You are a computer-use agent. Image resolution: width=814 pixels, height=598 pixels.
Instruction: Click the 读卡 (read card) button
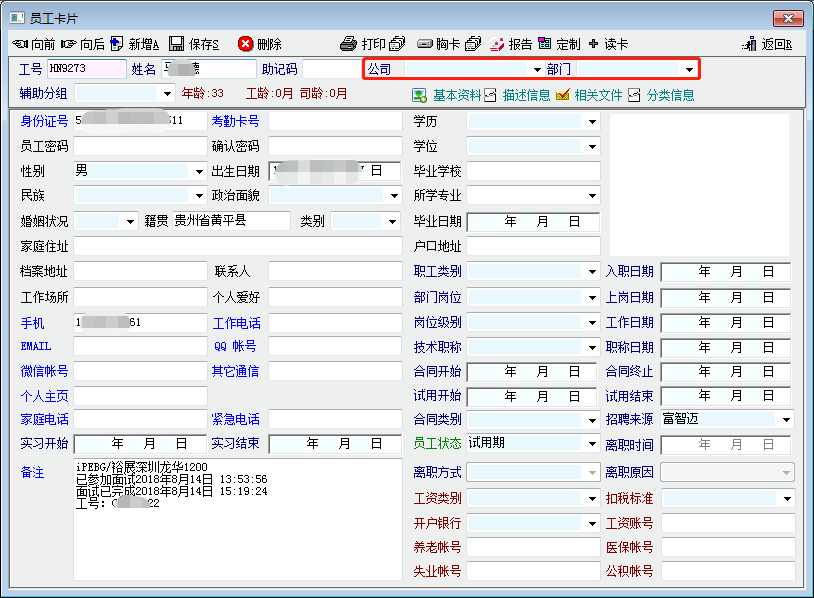click(x=608, y=44)
